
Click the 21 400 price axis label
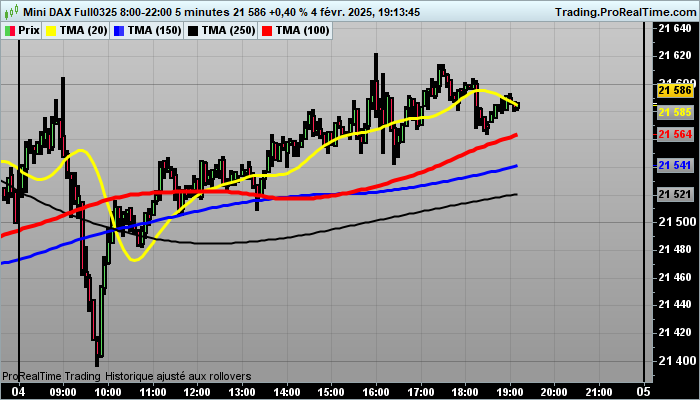(675, 361)
